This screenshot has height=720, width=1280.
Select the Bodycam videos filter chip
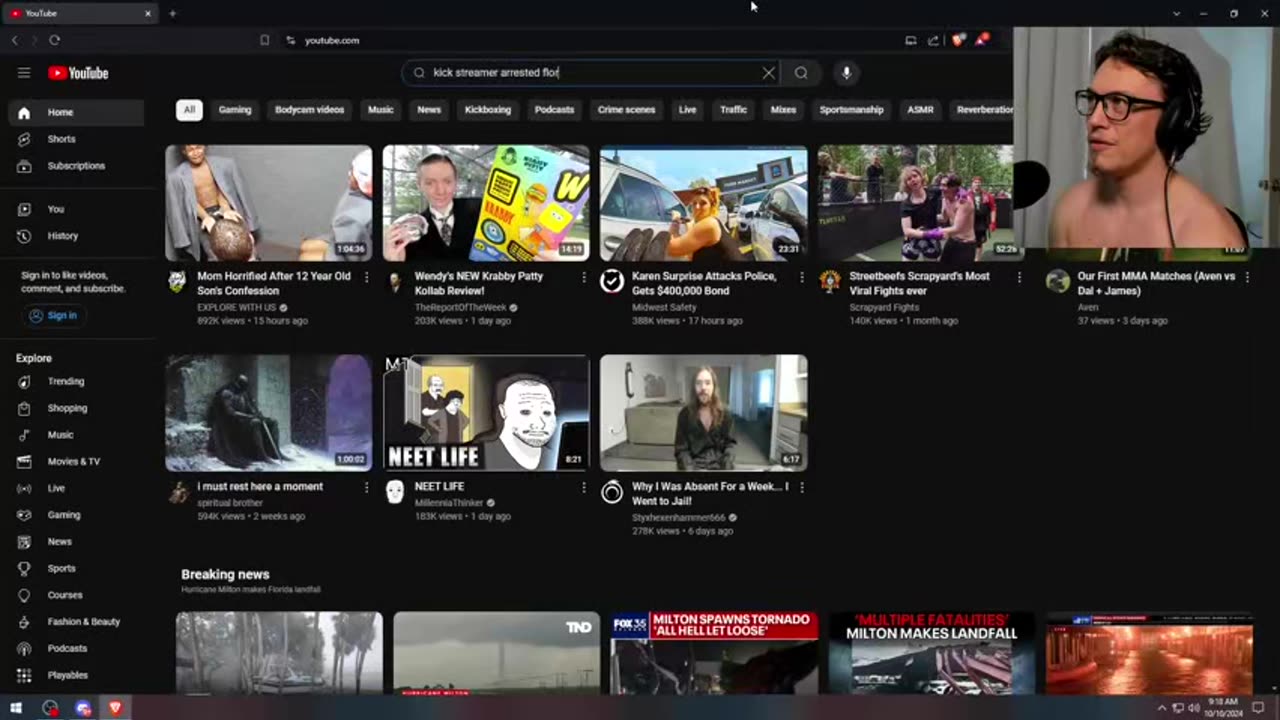point(309,110)
